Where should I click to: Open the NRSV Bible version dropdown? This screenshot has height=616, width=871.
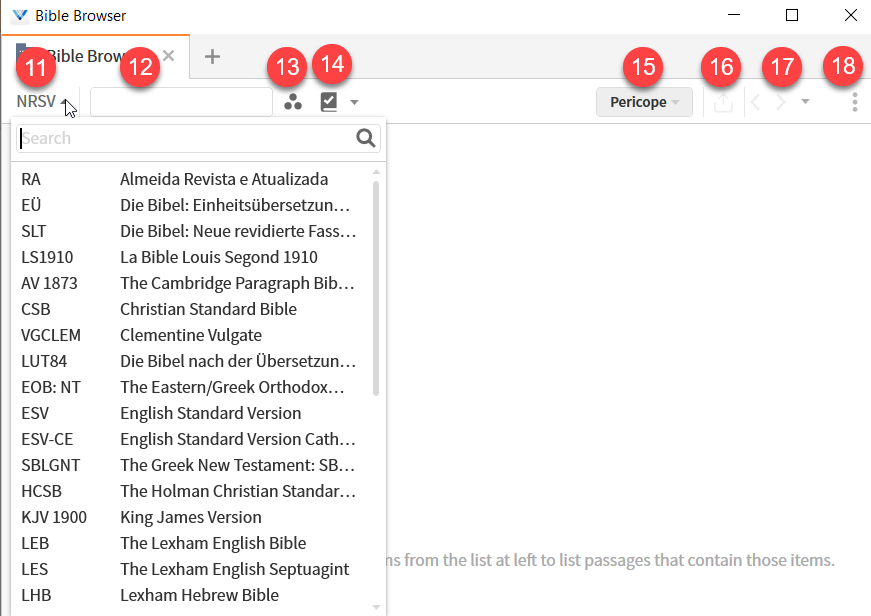(x=42, y=102)
